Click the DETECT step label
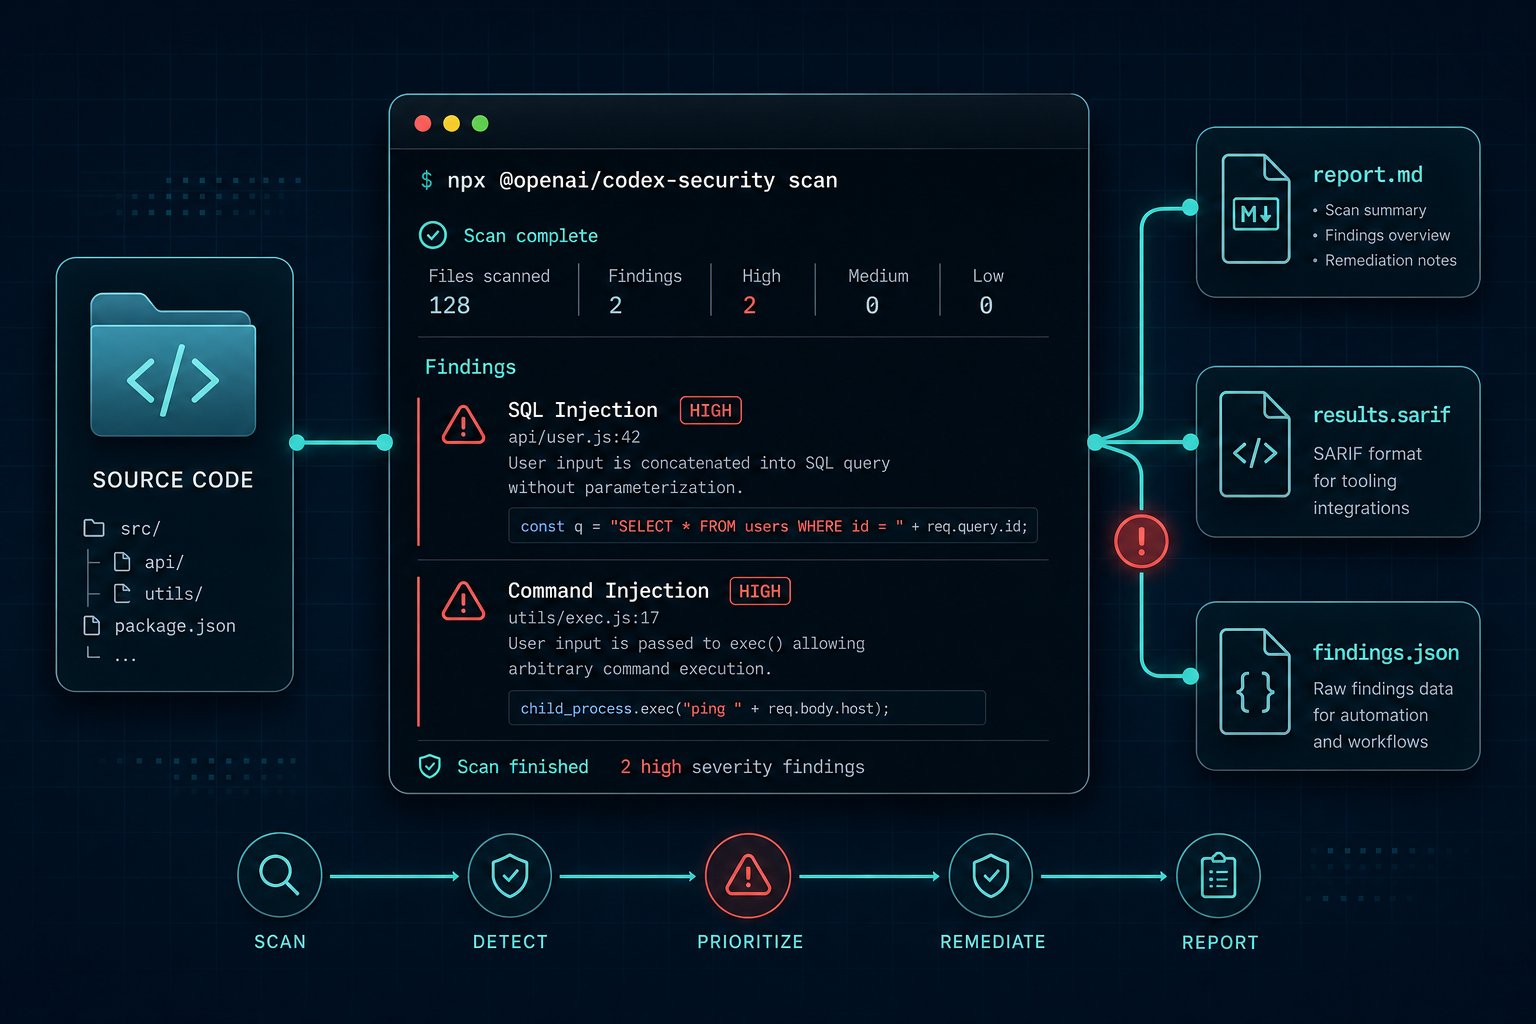The image size is (1536, 1024). coord(510,942)
